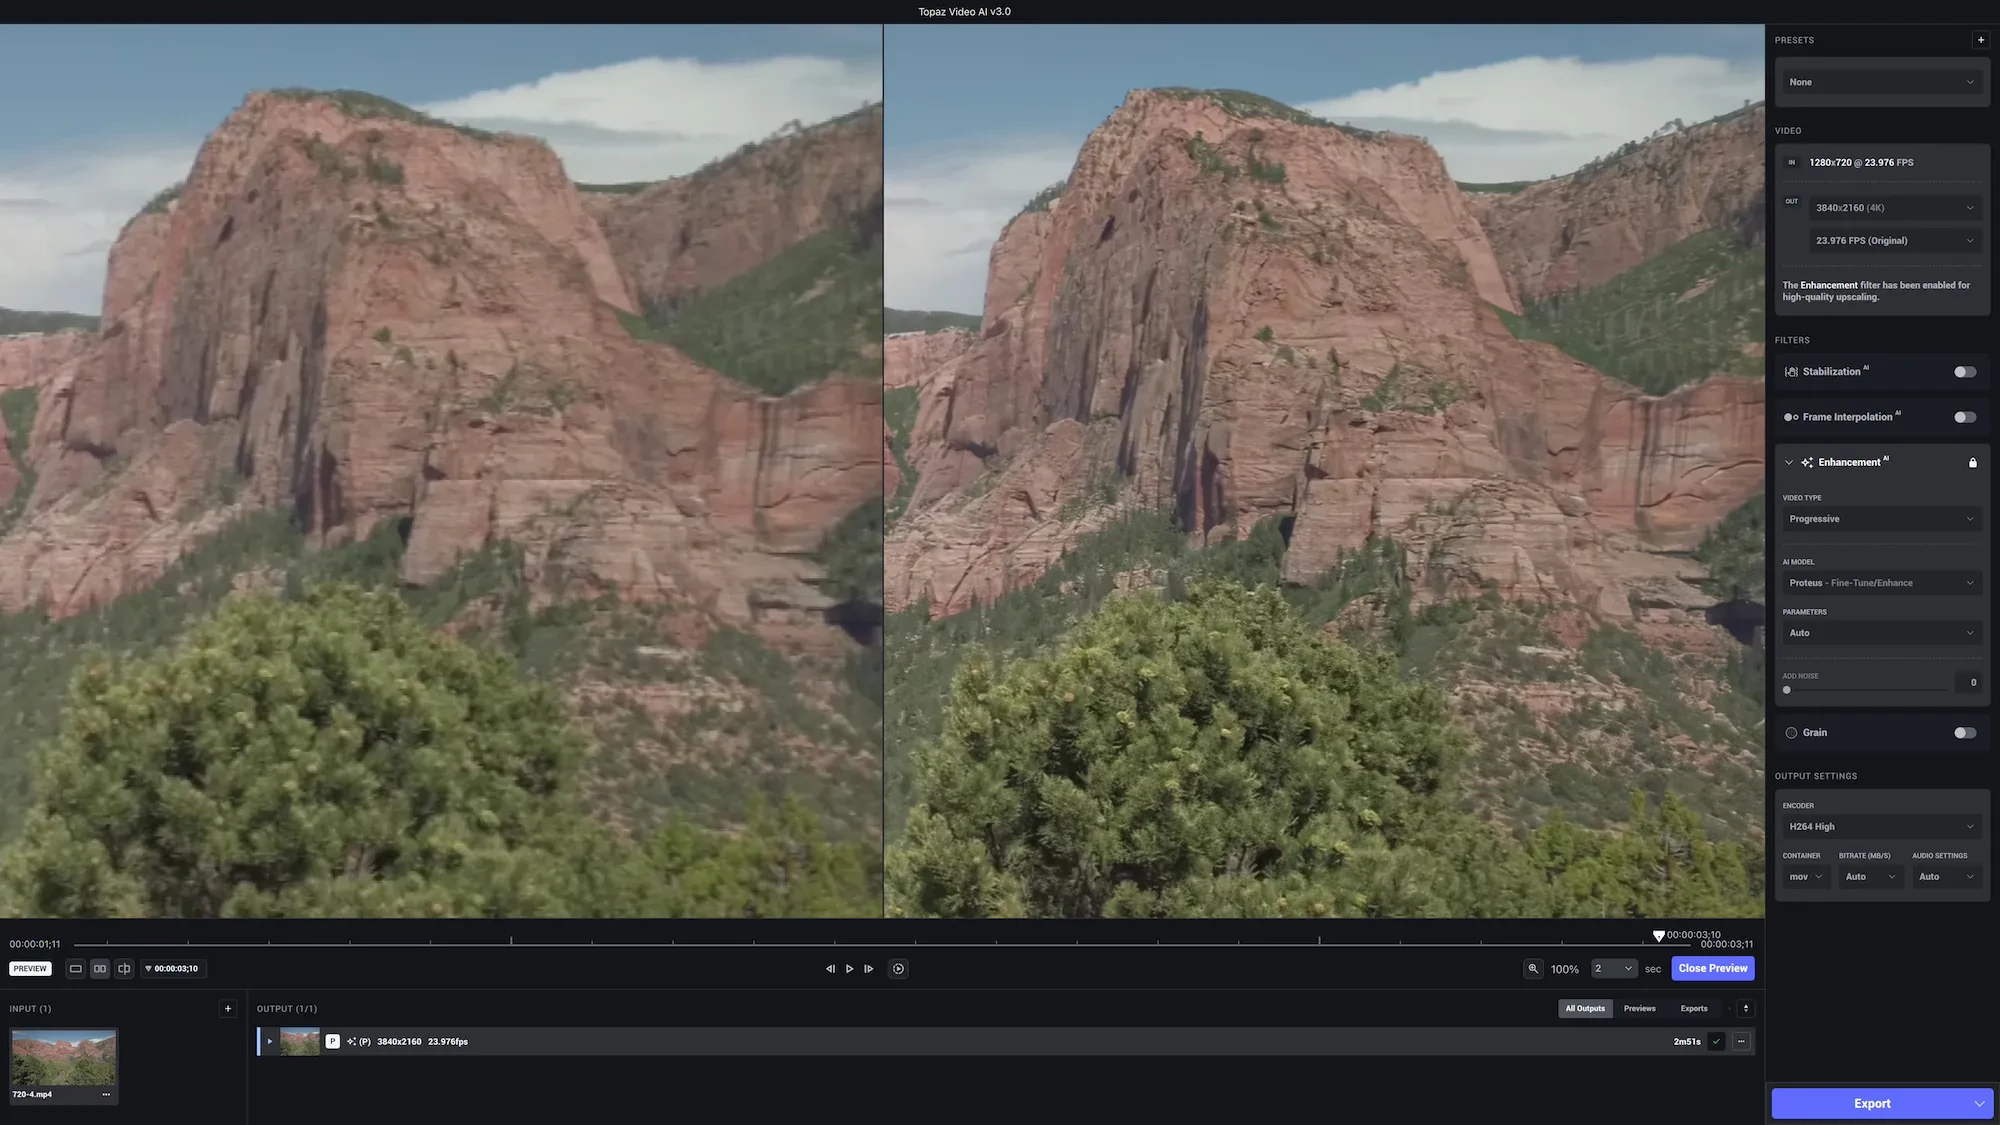Screen dimensions: 2000x1125
Task: Select the Encoder H264 High dropdown
Action: click(x=1879, y=827)
